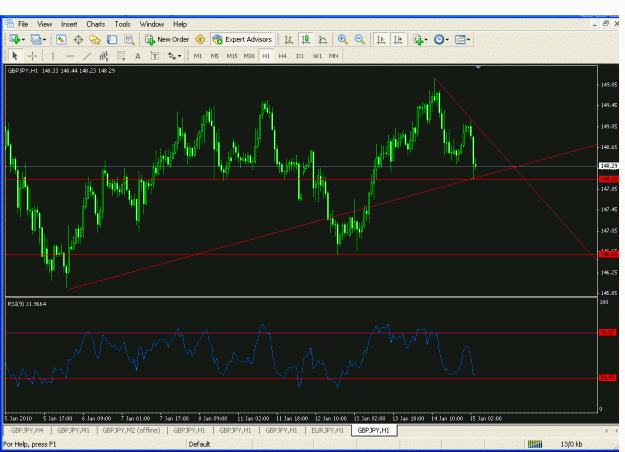Select the D1 timeframe button

300,56
